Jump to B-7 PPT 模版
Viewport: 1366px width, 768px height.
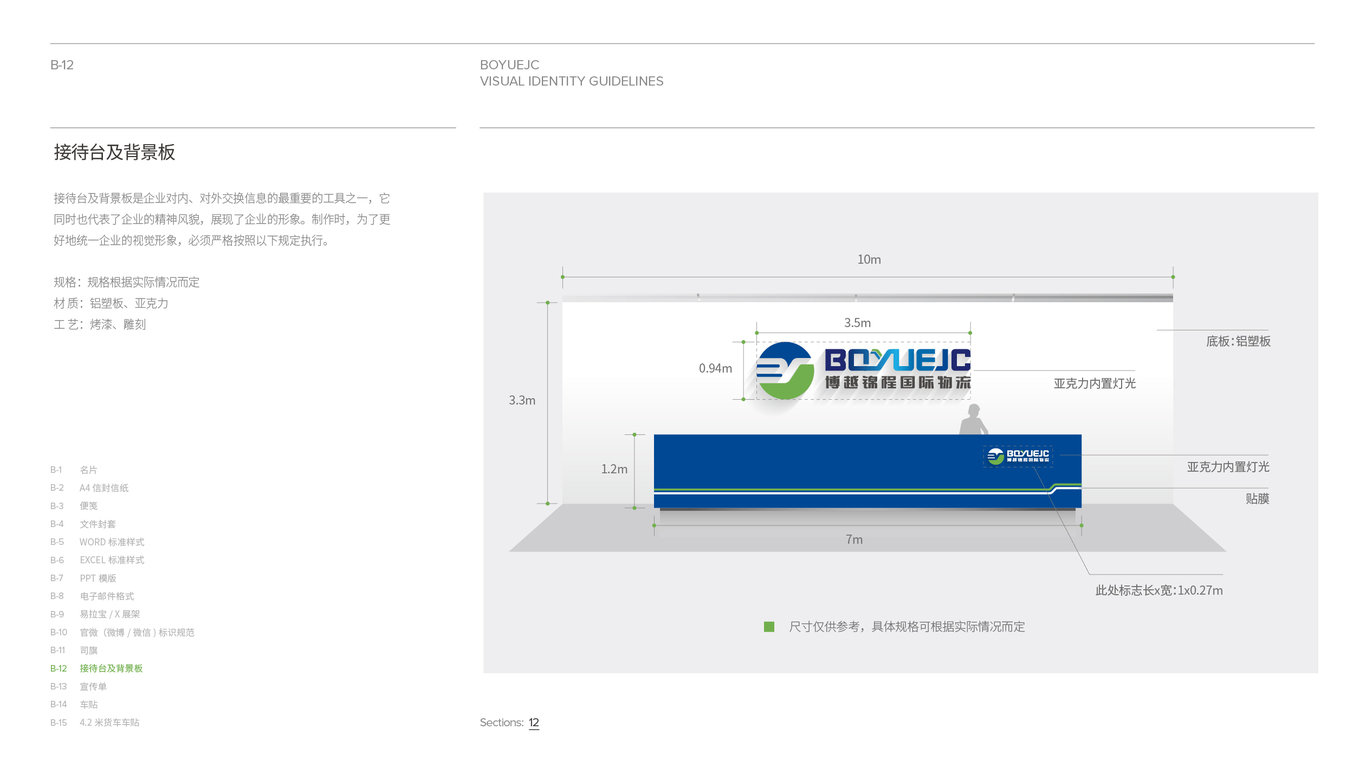tap(83, 578)
